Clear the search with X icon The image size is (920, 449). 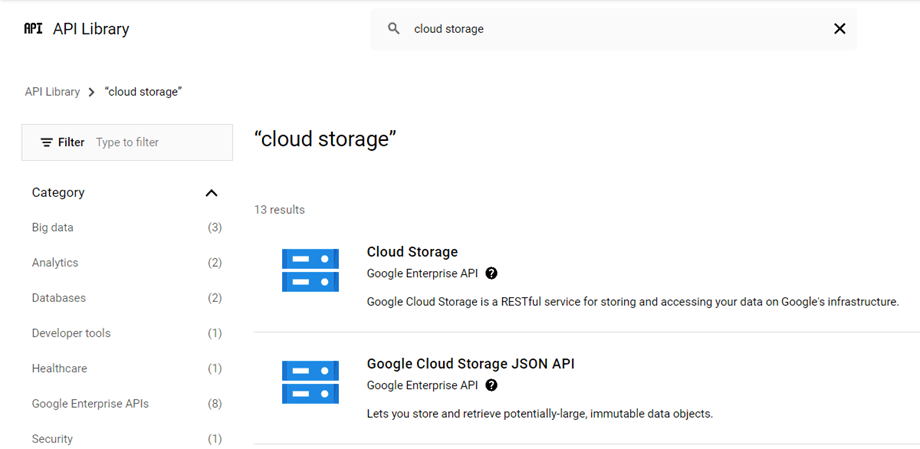coord(839,29)
